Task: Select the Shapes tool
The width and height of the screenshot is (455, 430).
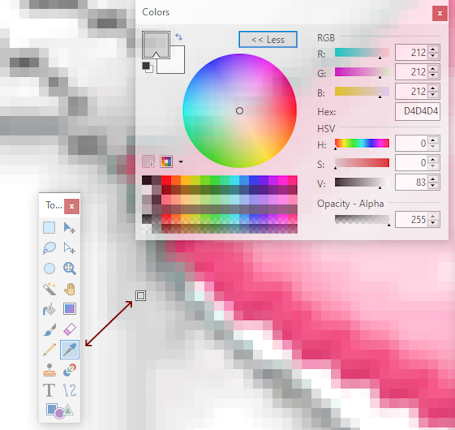Action: [x=59, y=411]
